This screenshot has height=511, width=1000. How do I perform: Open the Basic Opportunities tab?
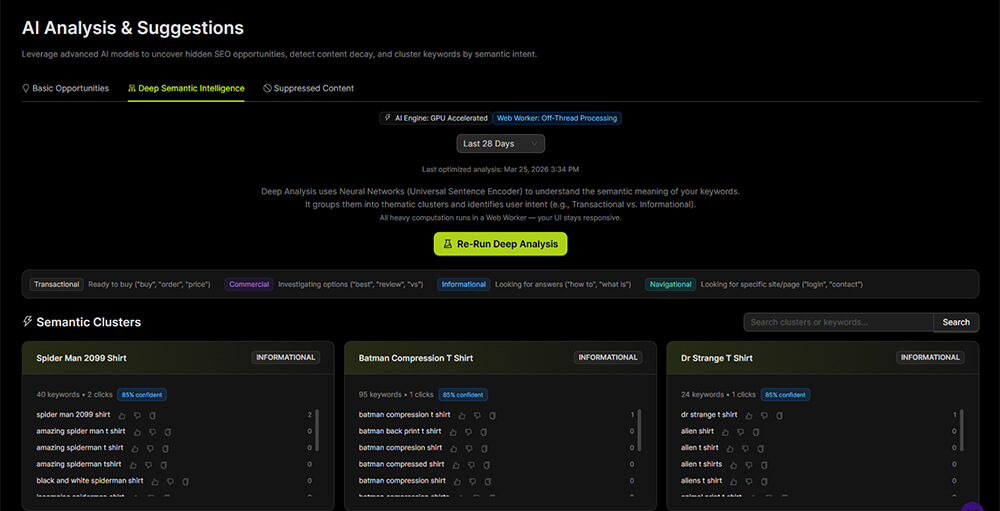coord(65,89)
